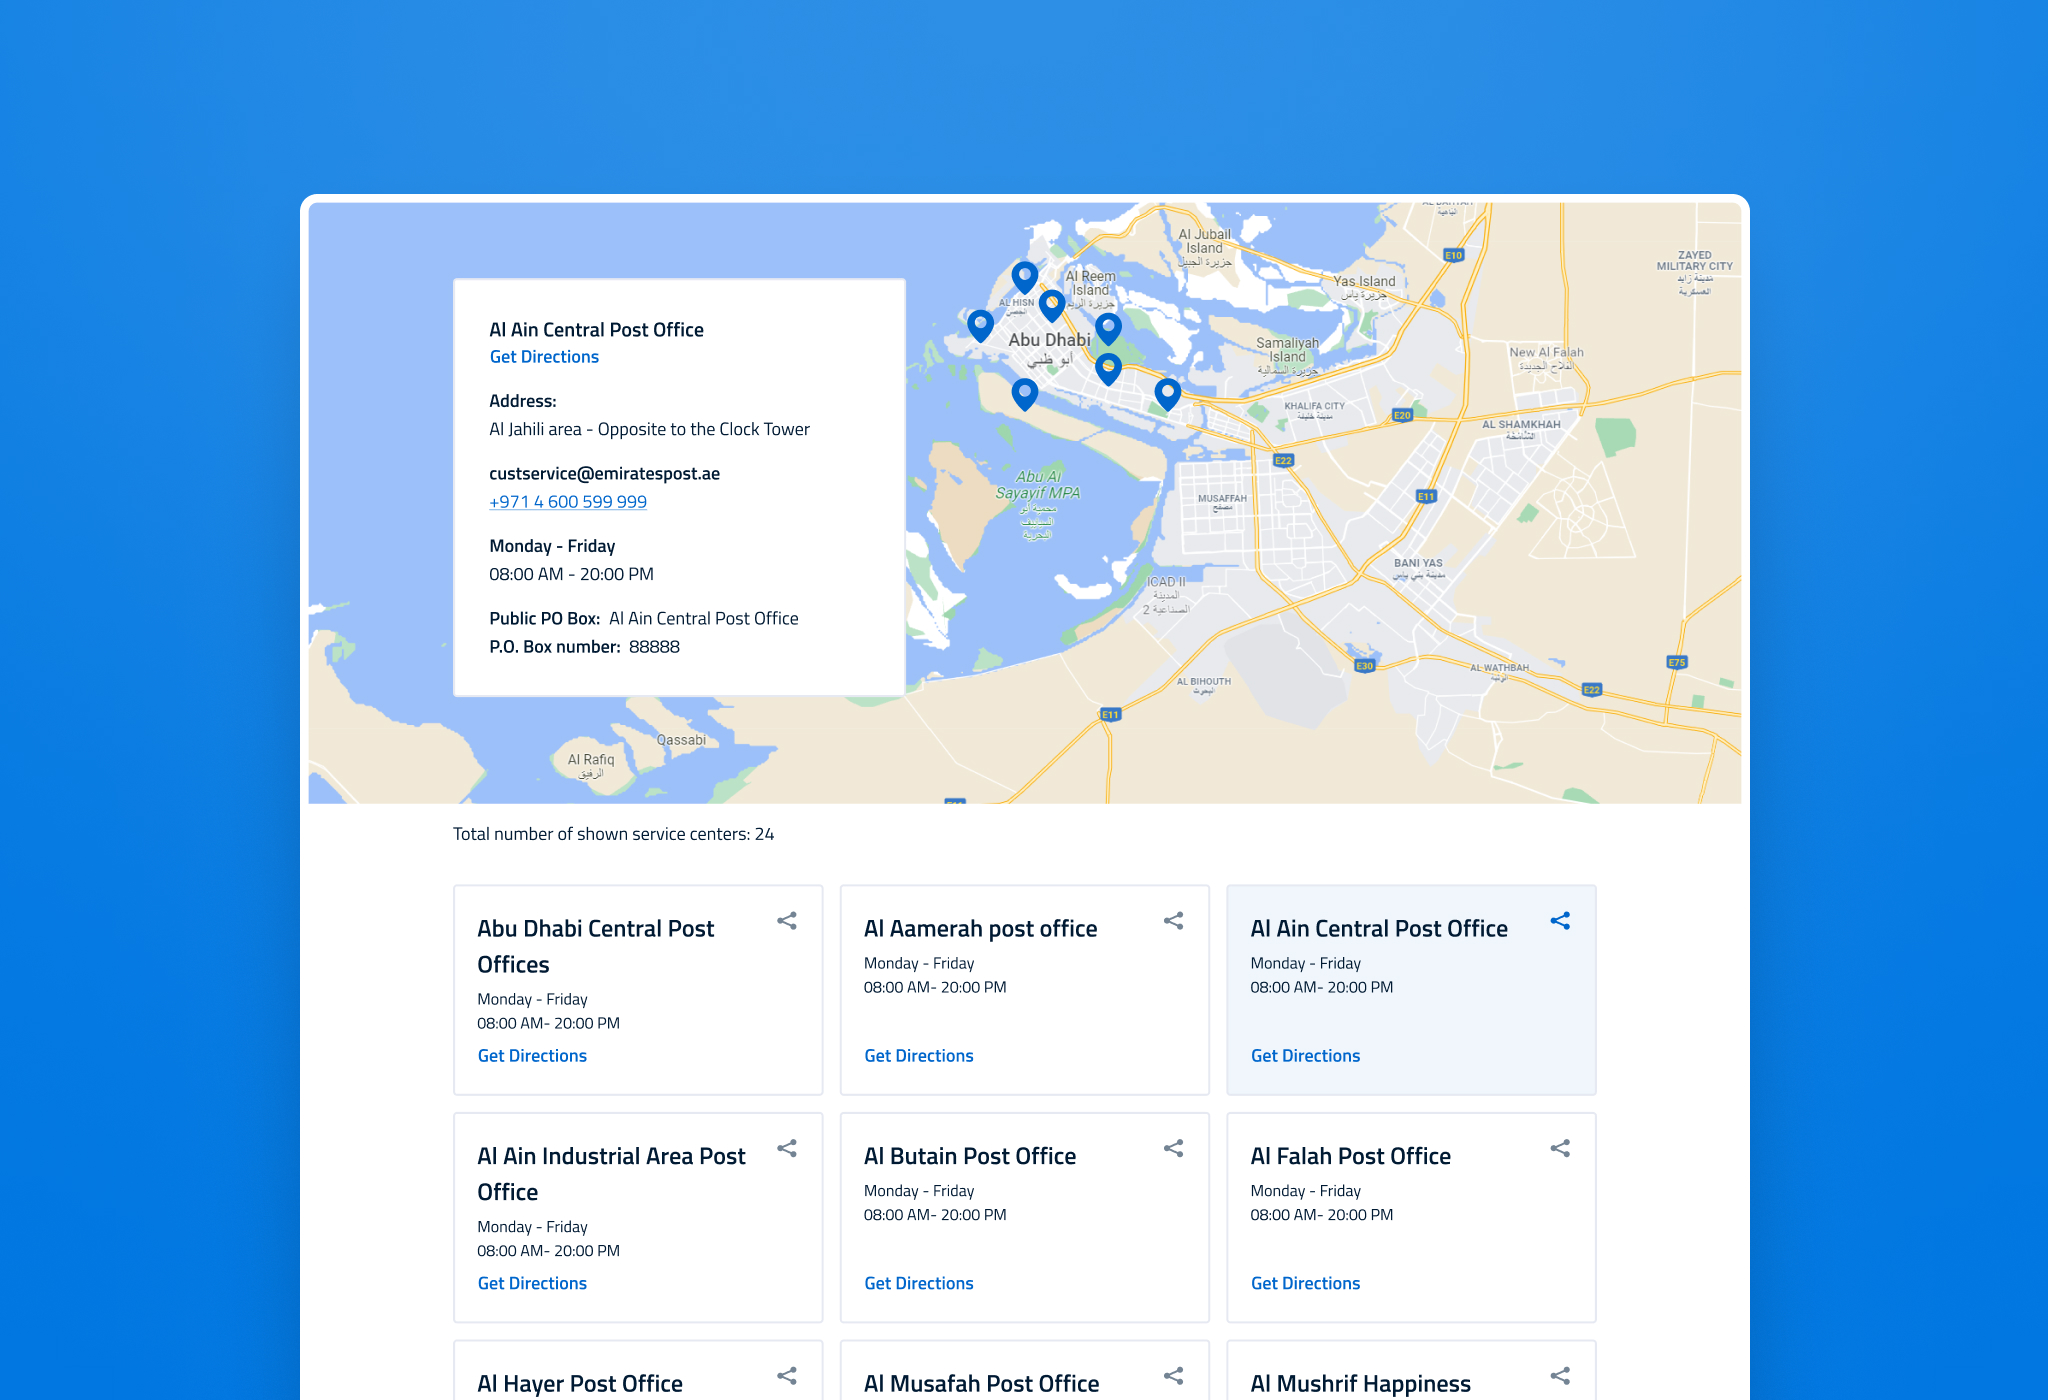Click the Yas Island label on map
The height and width of the screenshot is (1400, 2048).
pyautogui.click(x=1363, y=282)
